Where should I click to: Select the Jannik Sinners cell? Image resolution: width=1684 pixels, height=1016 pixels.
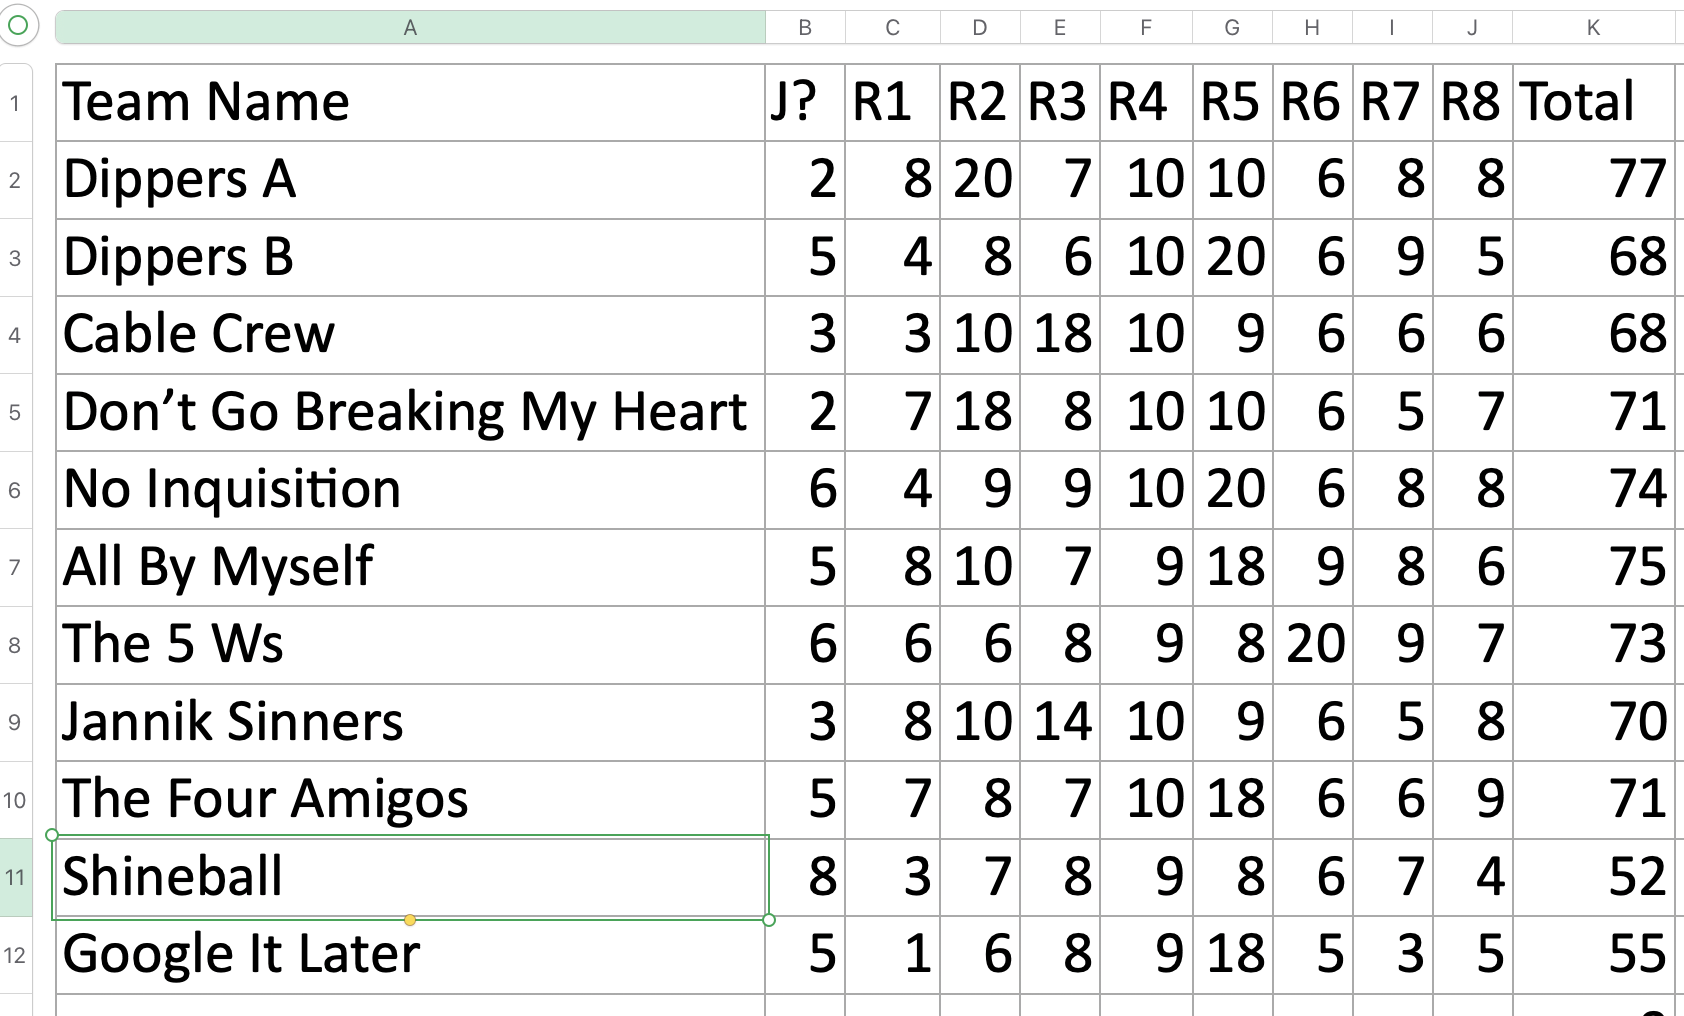coord(410,722)
